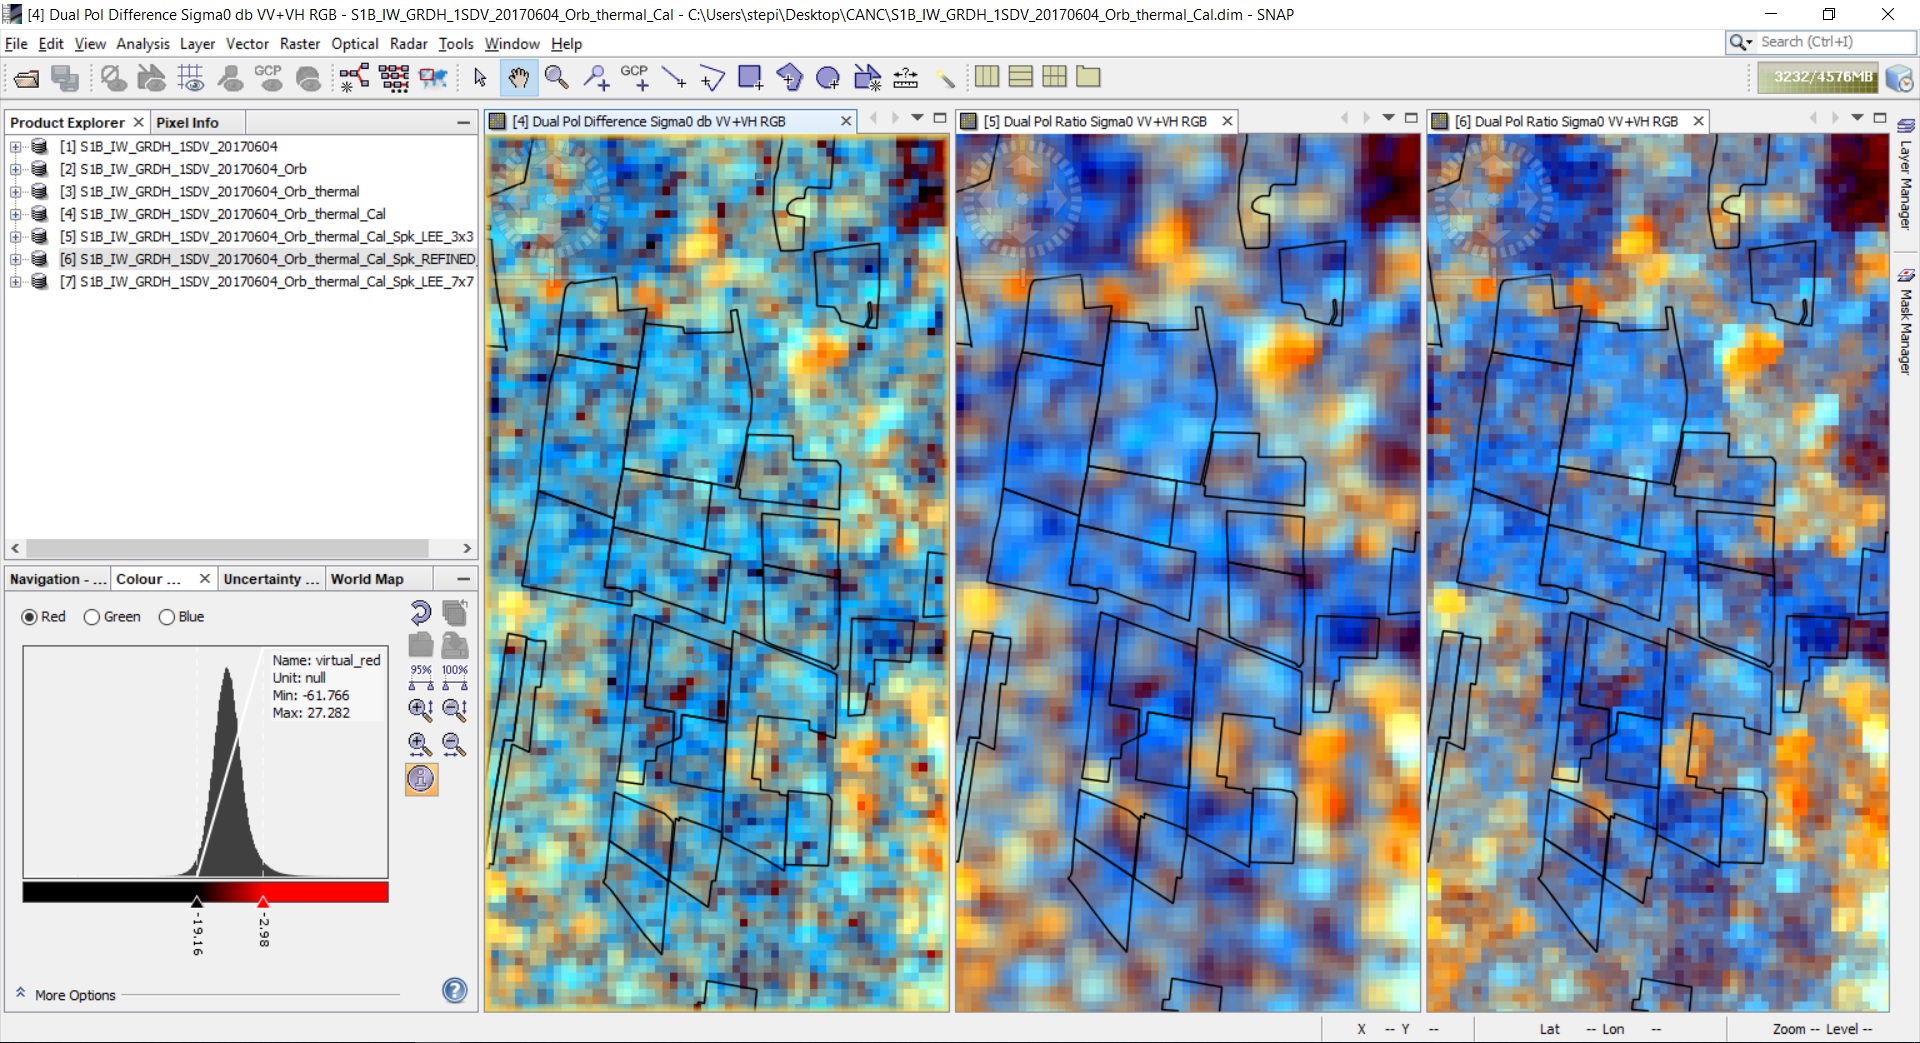Expand product [1] S1B_IW_GRDH_1SDV_20170604 node
Viewport: 1920px width, 1043px height.
[16, 147]
